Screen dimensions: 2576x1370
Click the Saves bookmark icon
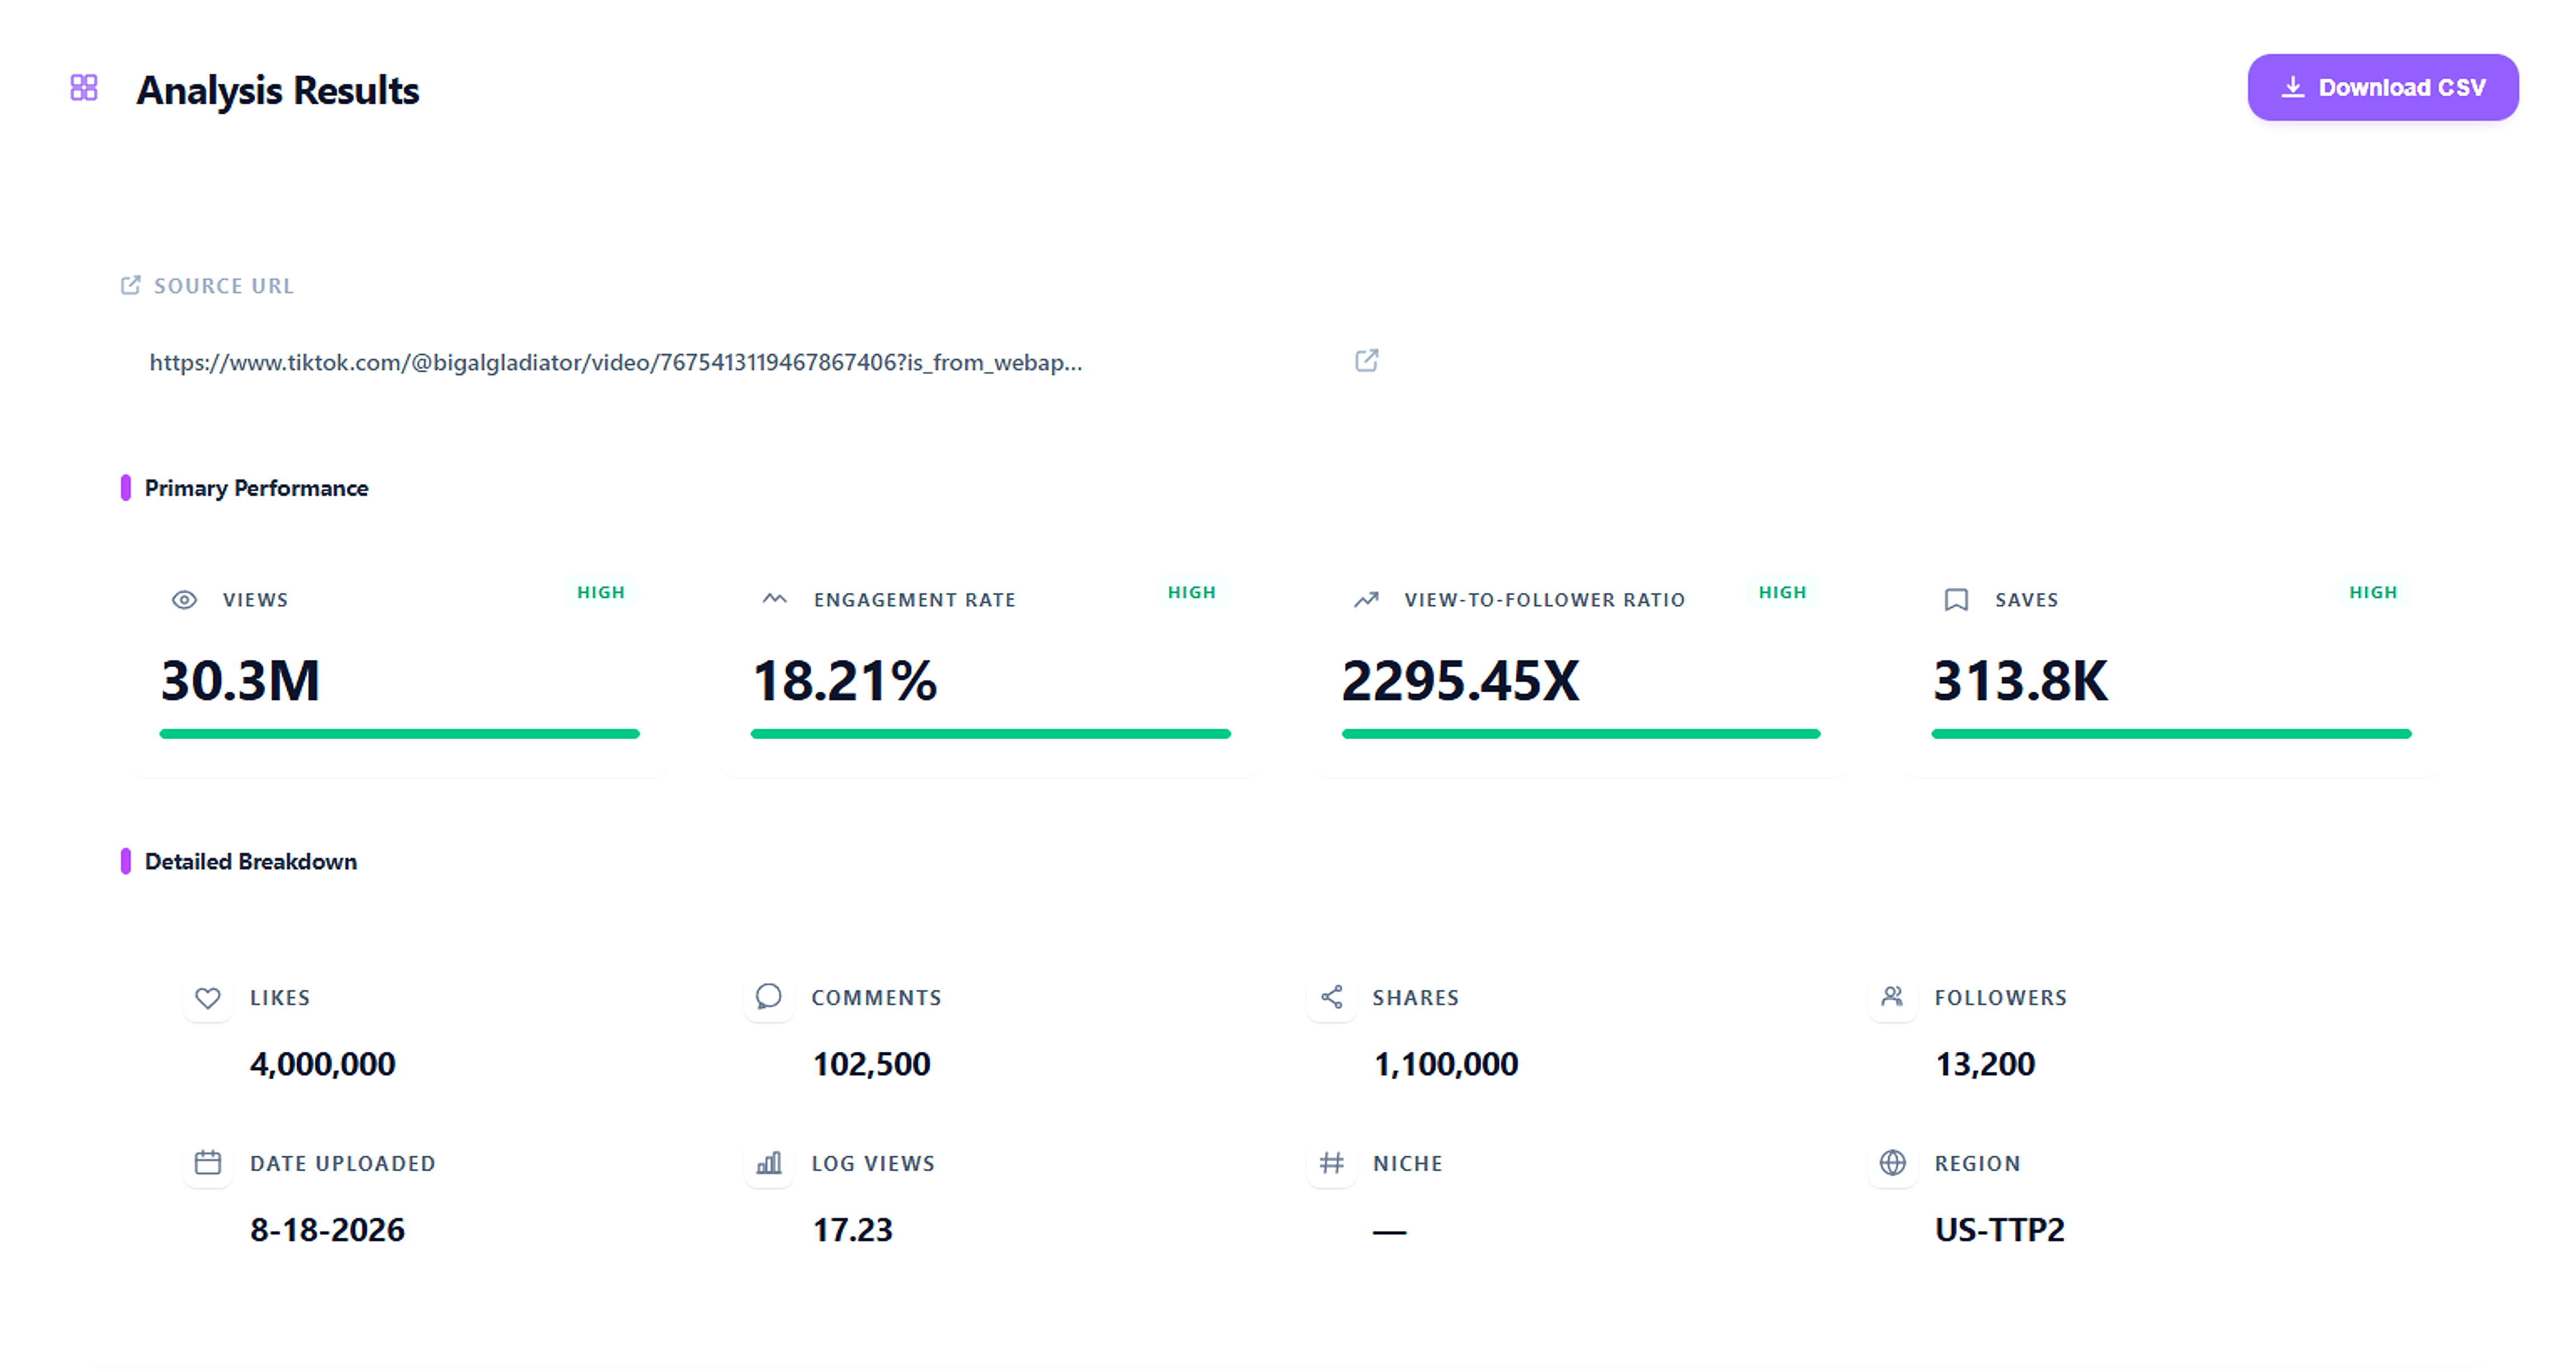pyautogui.click(x=1956, y=600)
